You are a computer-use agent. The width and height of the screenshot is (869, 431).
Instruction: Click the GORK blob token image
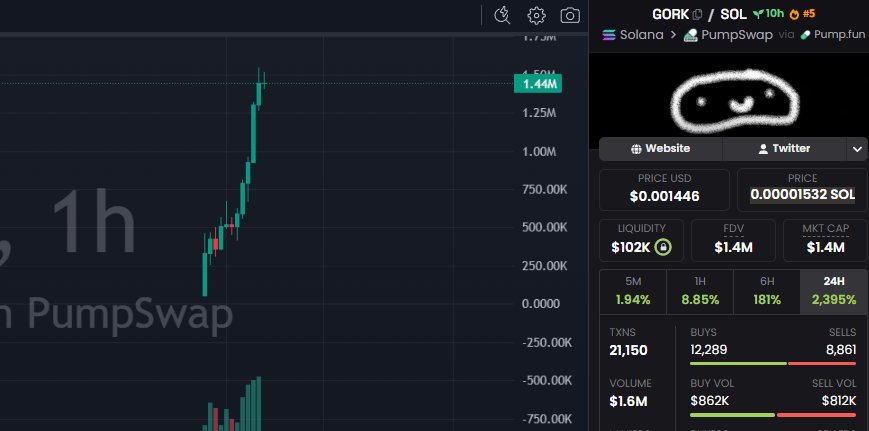pos(732,97)
